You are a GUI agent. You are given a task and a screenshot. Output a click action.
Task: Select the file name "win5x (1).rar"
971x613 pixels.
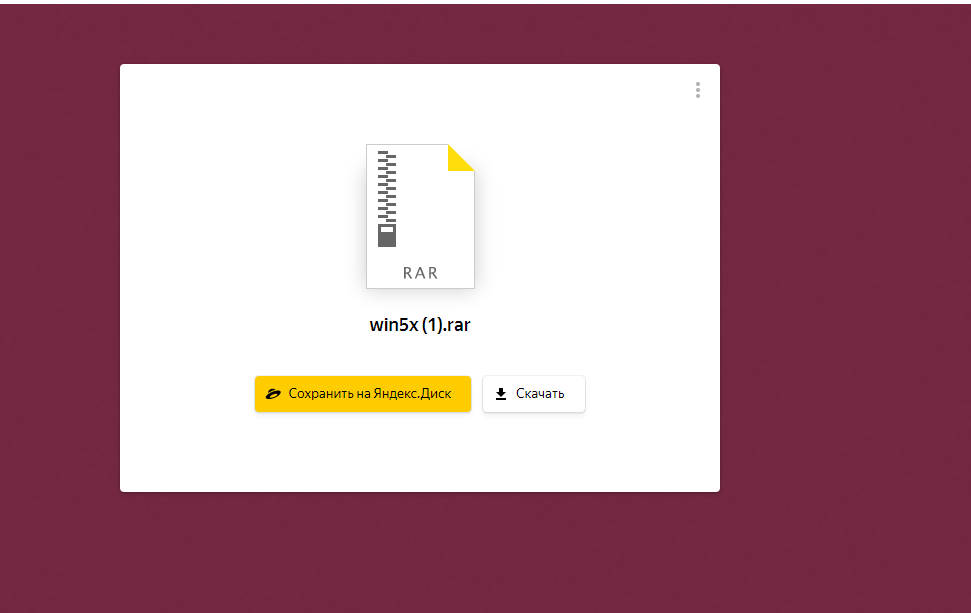420,326
